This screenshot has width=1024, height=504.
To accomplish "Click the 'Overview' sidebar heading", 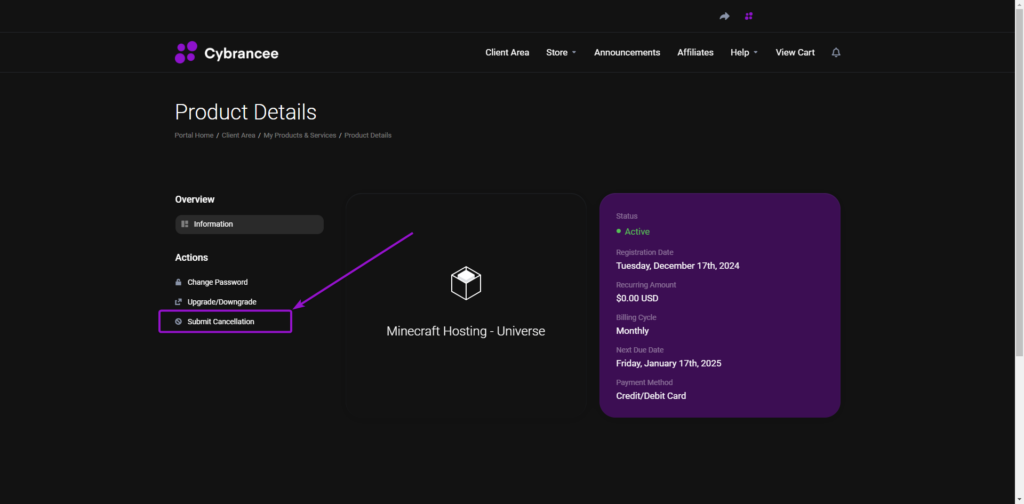I will pos(195,199).
